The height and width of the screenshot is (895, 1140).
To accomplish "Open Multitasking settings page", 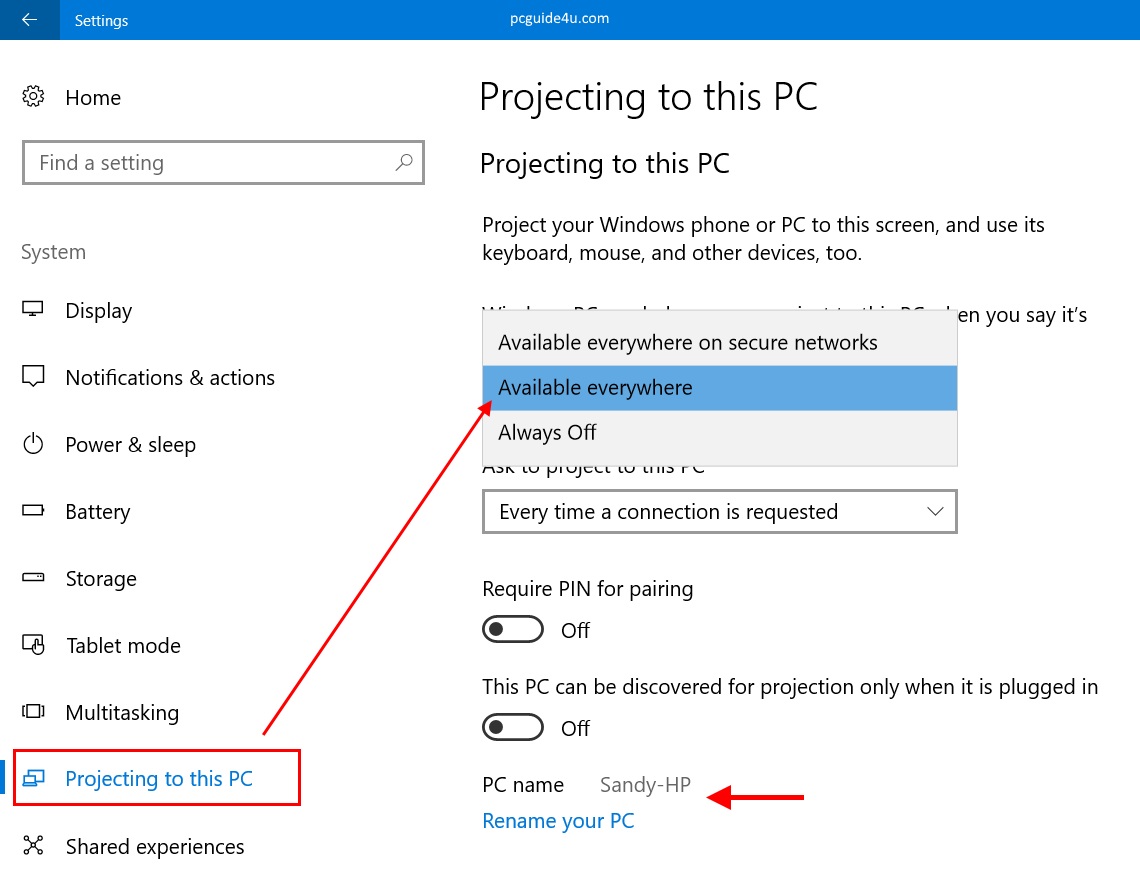I will (122, 713).
